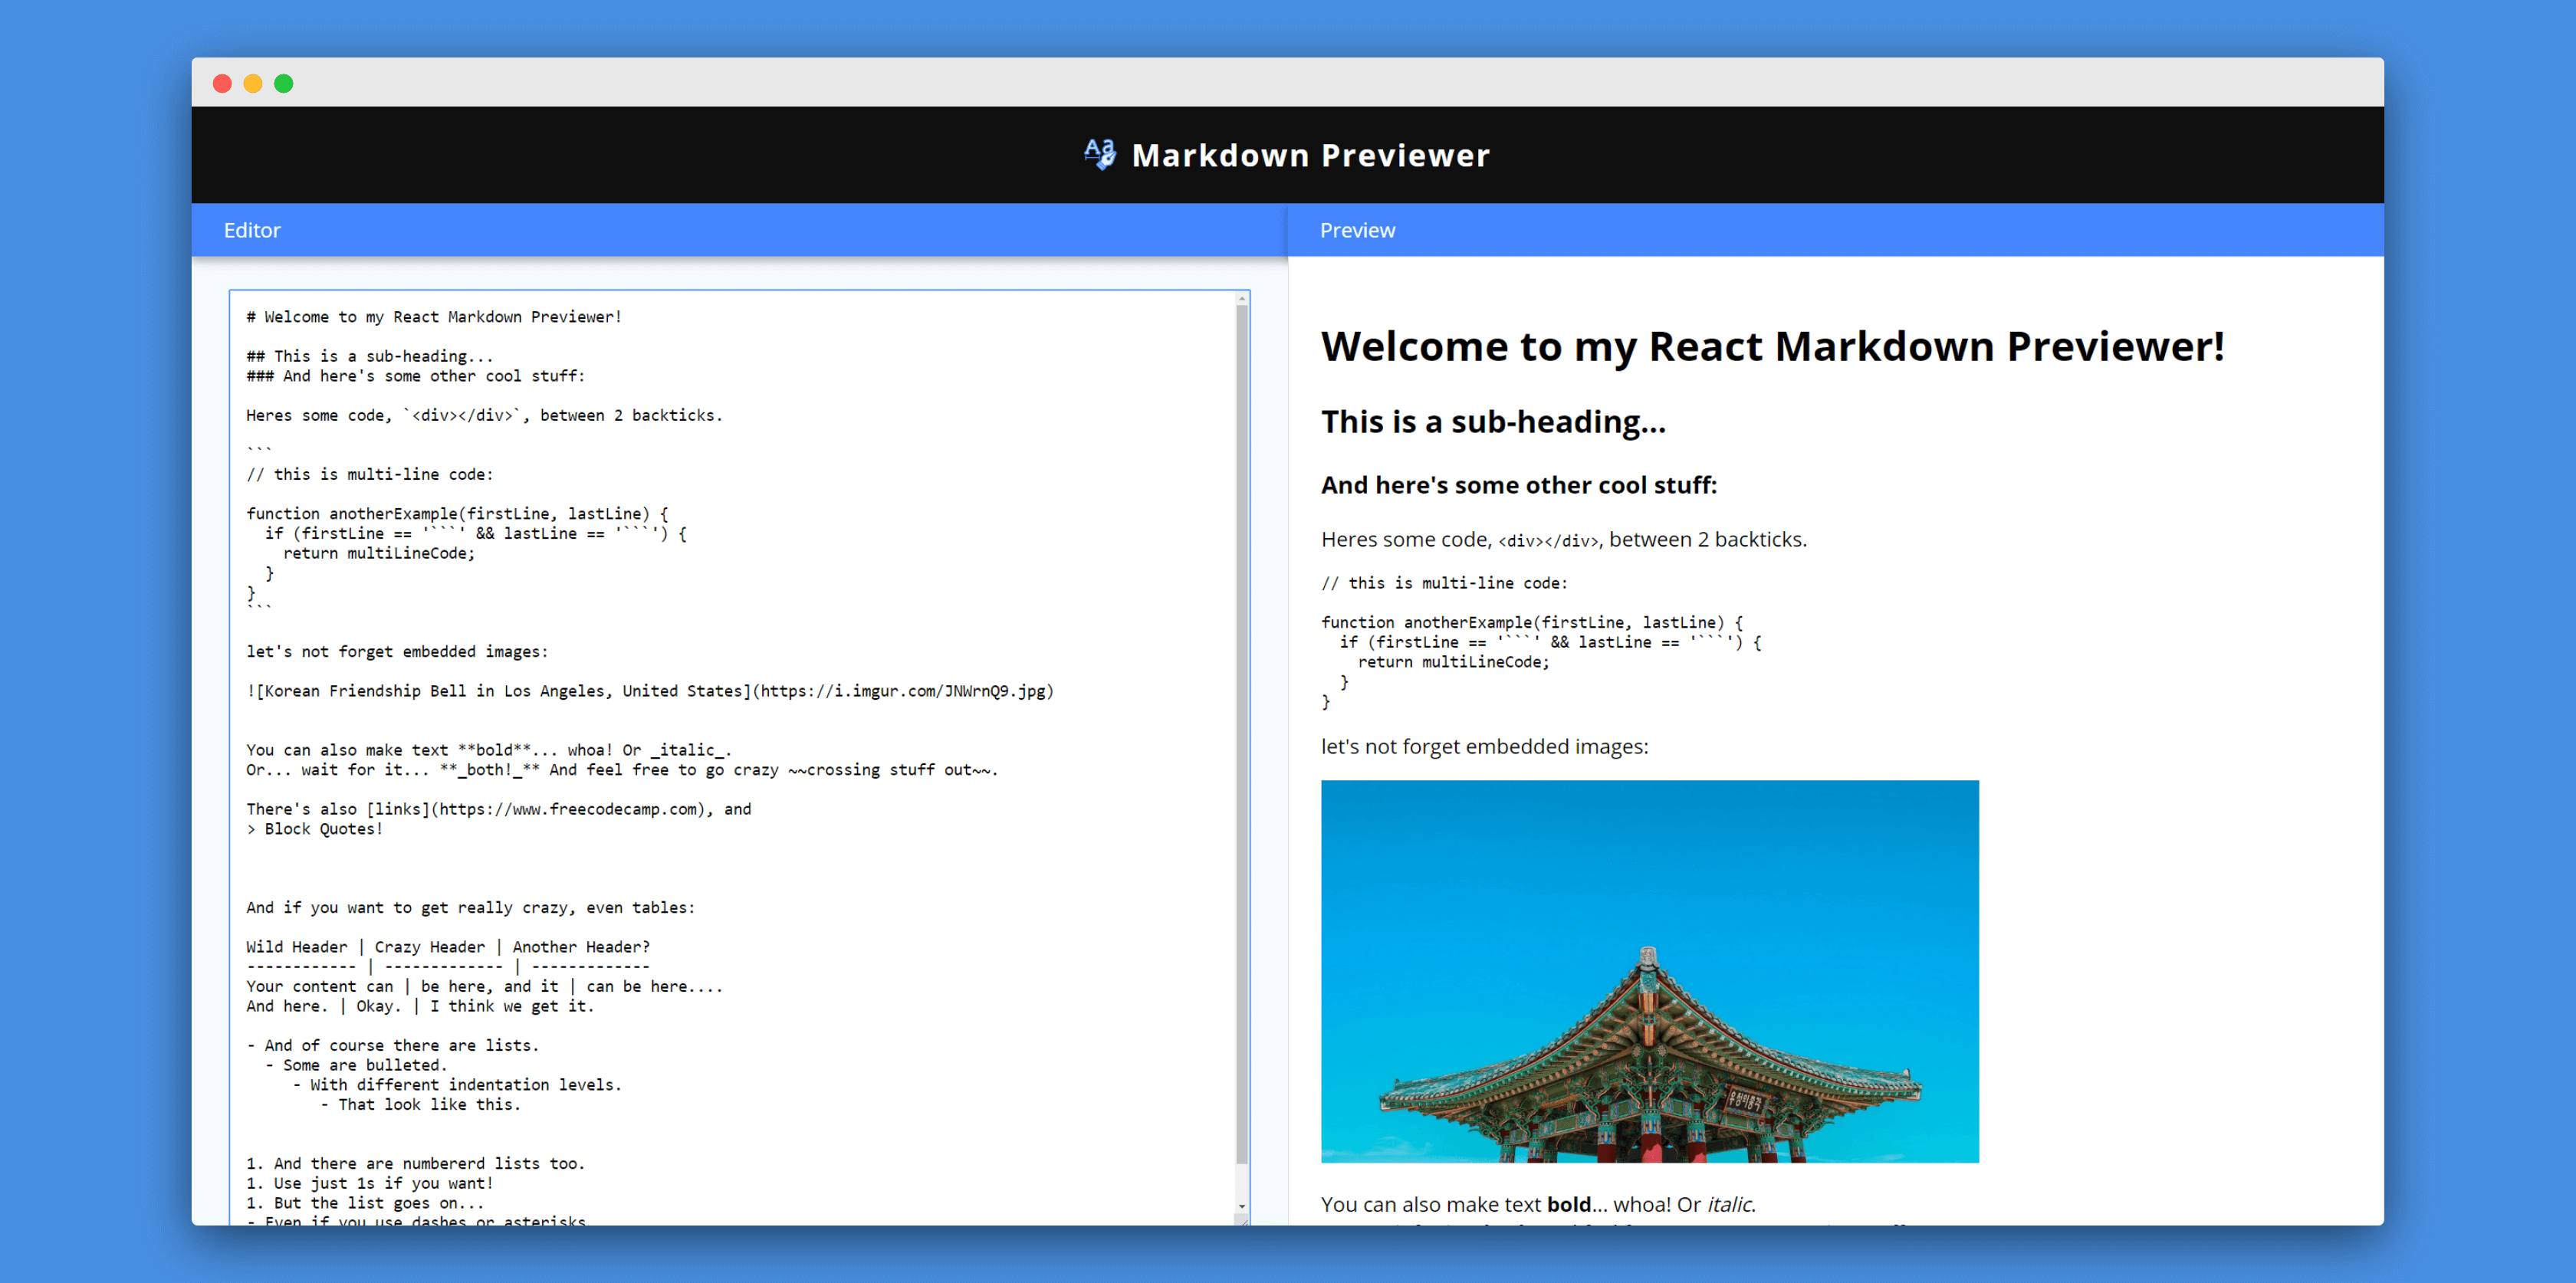Click the Markdown Previewer logo icon

coord(1100,154)
